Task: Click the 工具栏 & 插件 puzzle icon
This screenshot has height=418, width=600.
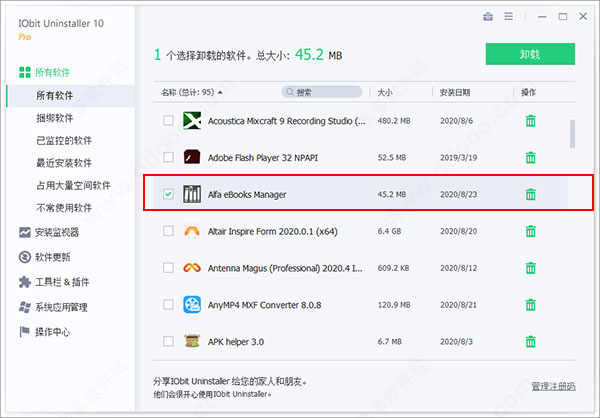Action: (x=25, y=282)
